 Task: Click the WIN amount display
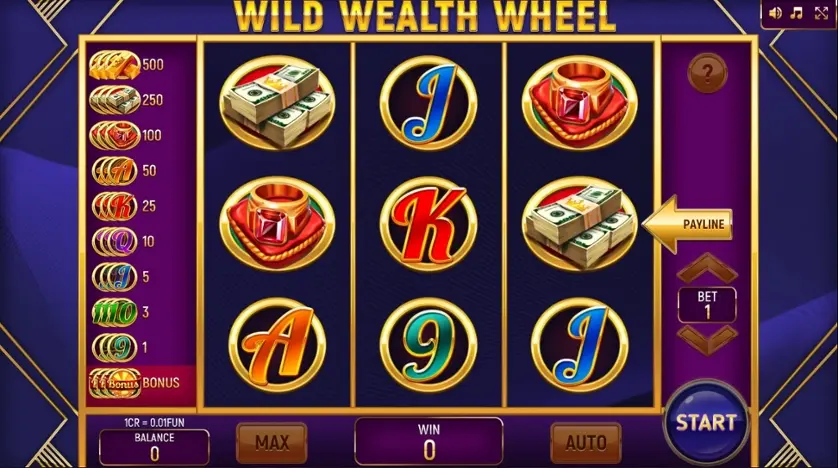(x=429, y=441)
